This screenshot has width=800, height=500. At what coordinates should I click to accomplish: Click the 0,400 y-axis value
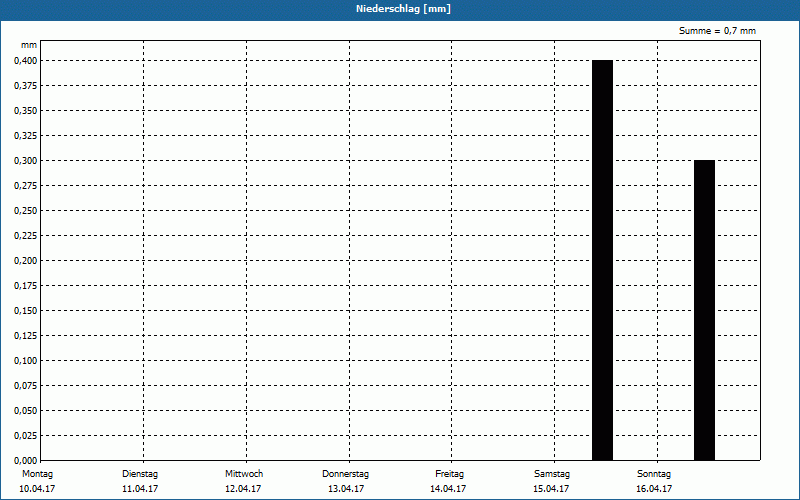tap(26, 61)
